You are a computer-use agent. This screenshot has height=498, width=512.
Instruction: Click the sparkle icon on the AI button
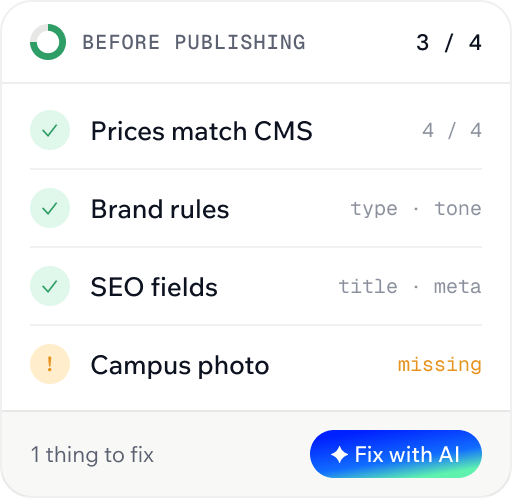pyautogui.click(x=339, y=455)
